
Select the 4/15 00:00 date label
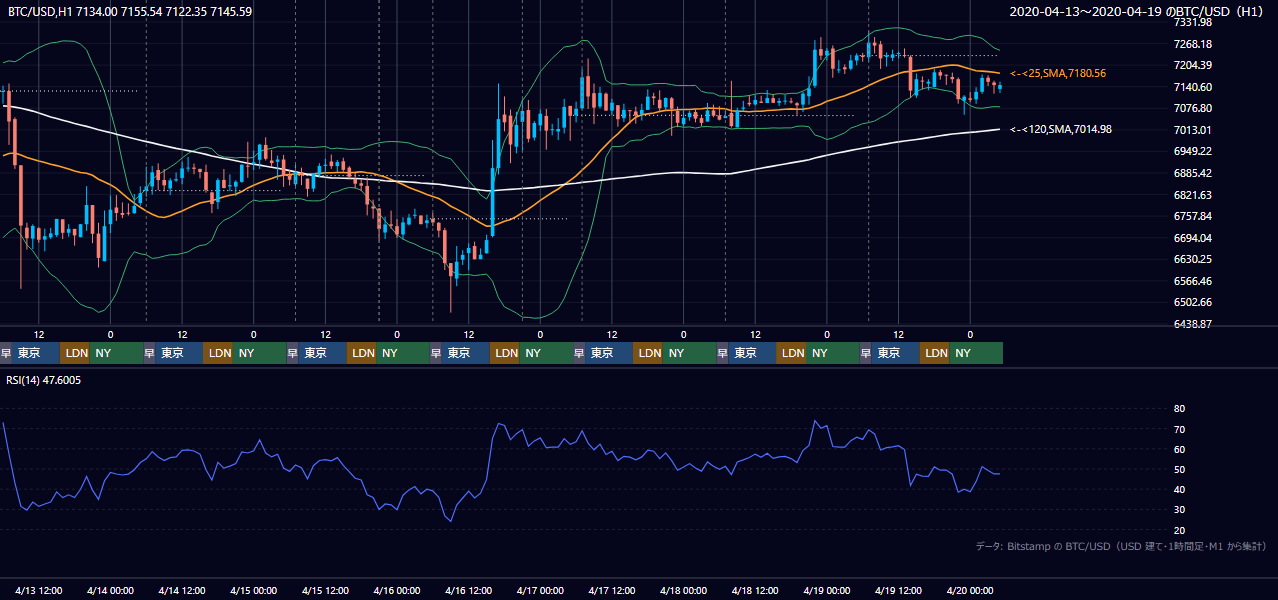point(253,590)
